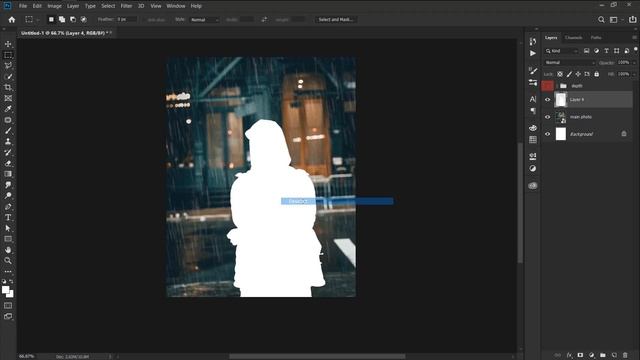This screenshot has width=640, height=360.
Task: Toggle lock position icon
Action: click(x=578, y=74)
